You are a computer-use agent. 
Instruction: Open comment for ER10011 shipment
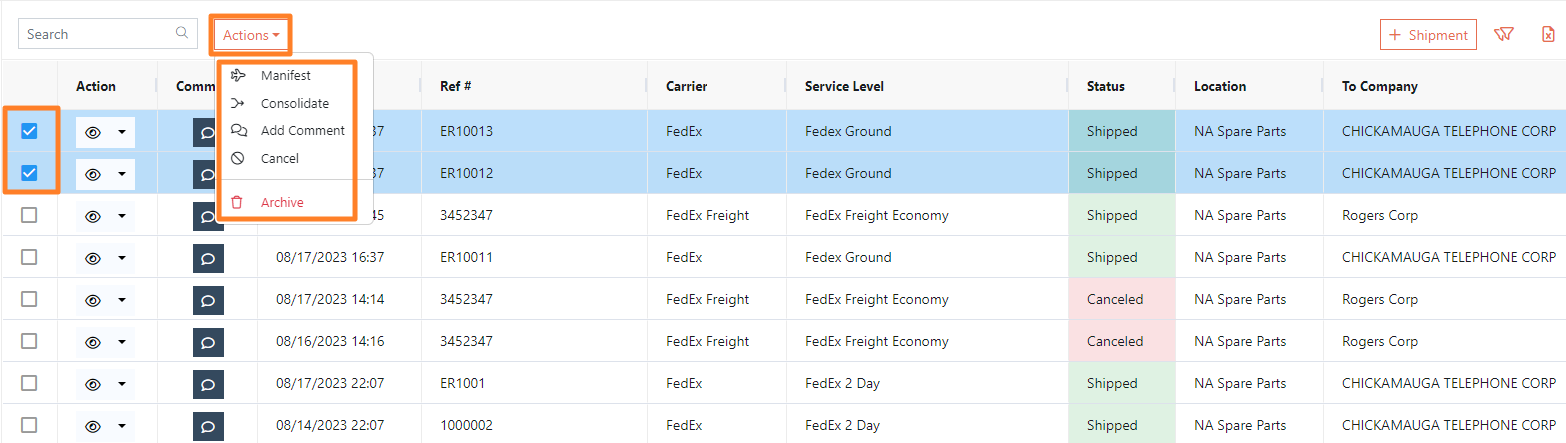(x=208, y=257)
